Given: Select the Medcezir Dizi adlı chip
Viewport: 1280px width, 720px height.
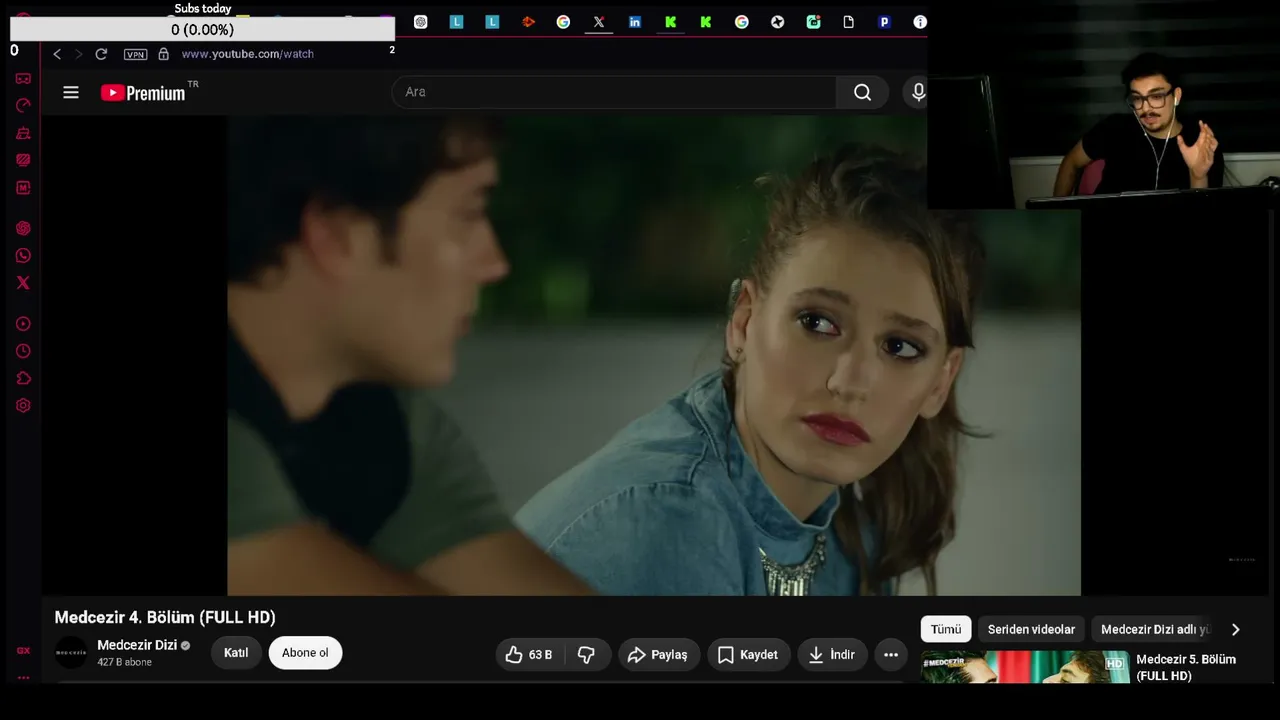Looking at the screenshot, I should (x=1155, y=629).
